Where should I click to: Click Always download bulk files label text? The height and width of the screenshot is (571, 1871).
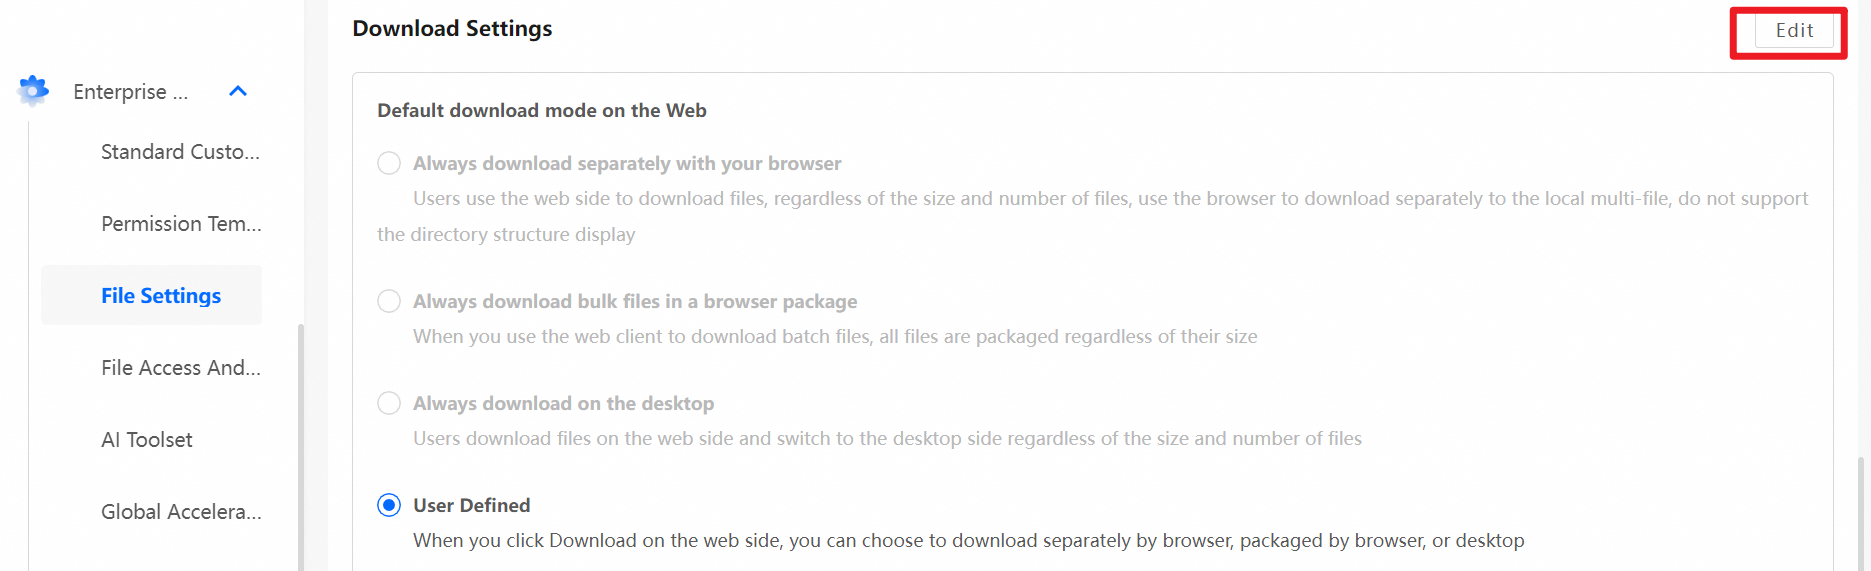coord(635,301)
